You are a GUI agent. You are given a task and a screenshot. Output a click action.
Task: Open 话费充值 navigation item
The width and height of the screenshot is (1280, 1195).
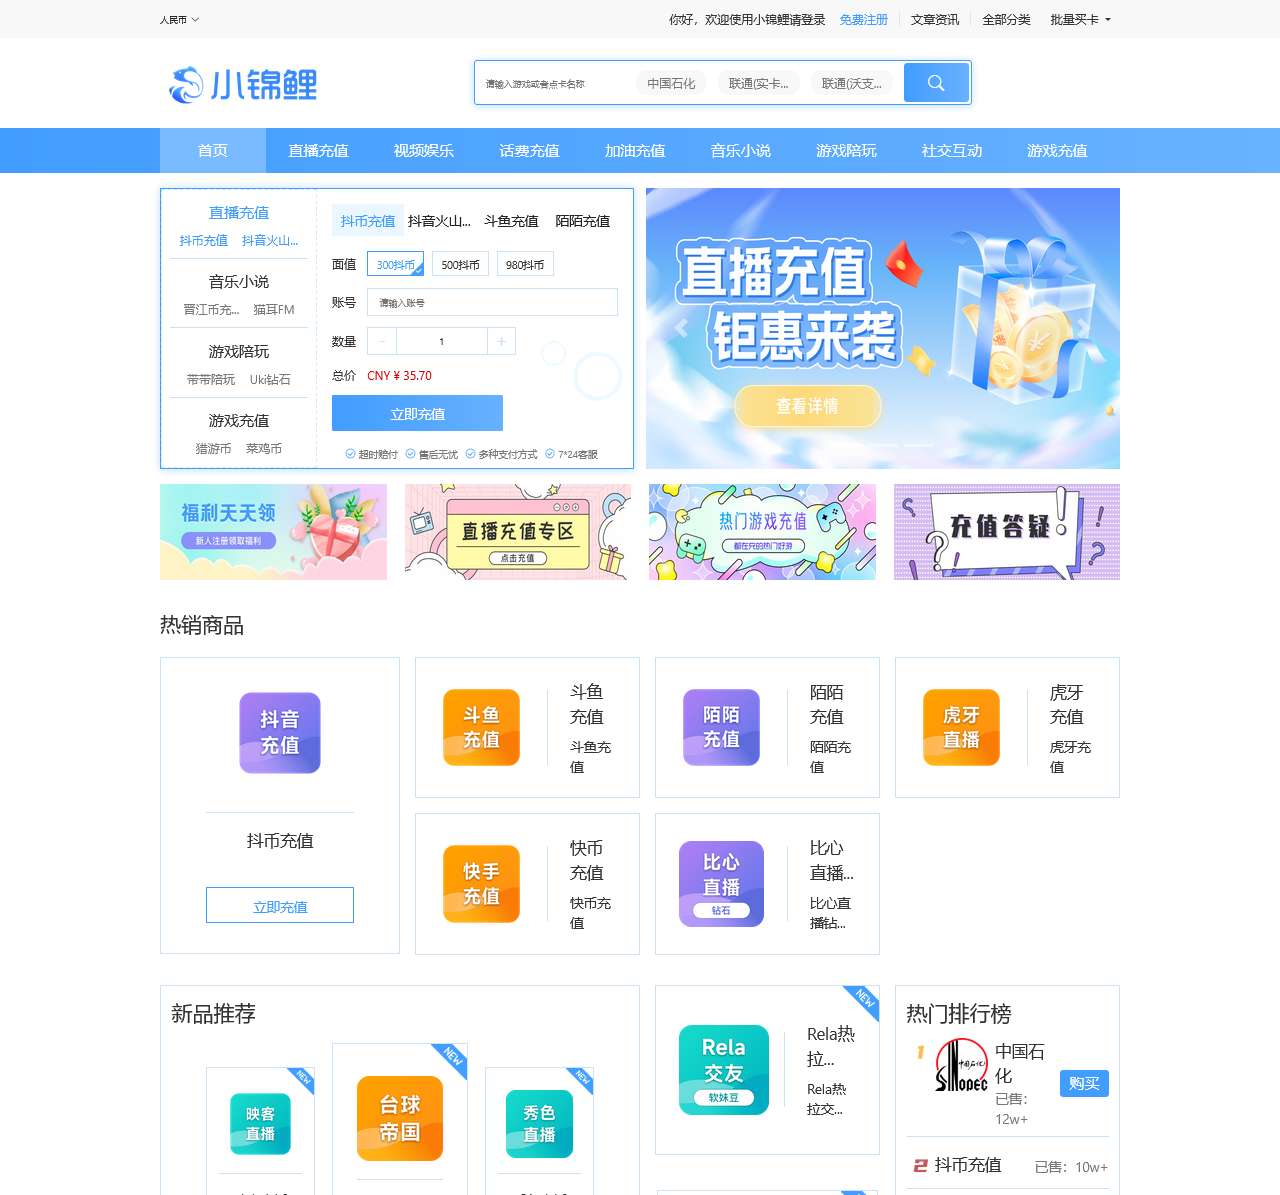(529, 150)
